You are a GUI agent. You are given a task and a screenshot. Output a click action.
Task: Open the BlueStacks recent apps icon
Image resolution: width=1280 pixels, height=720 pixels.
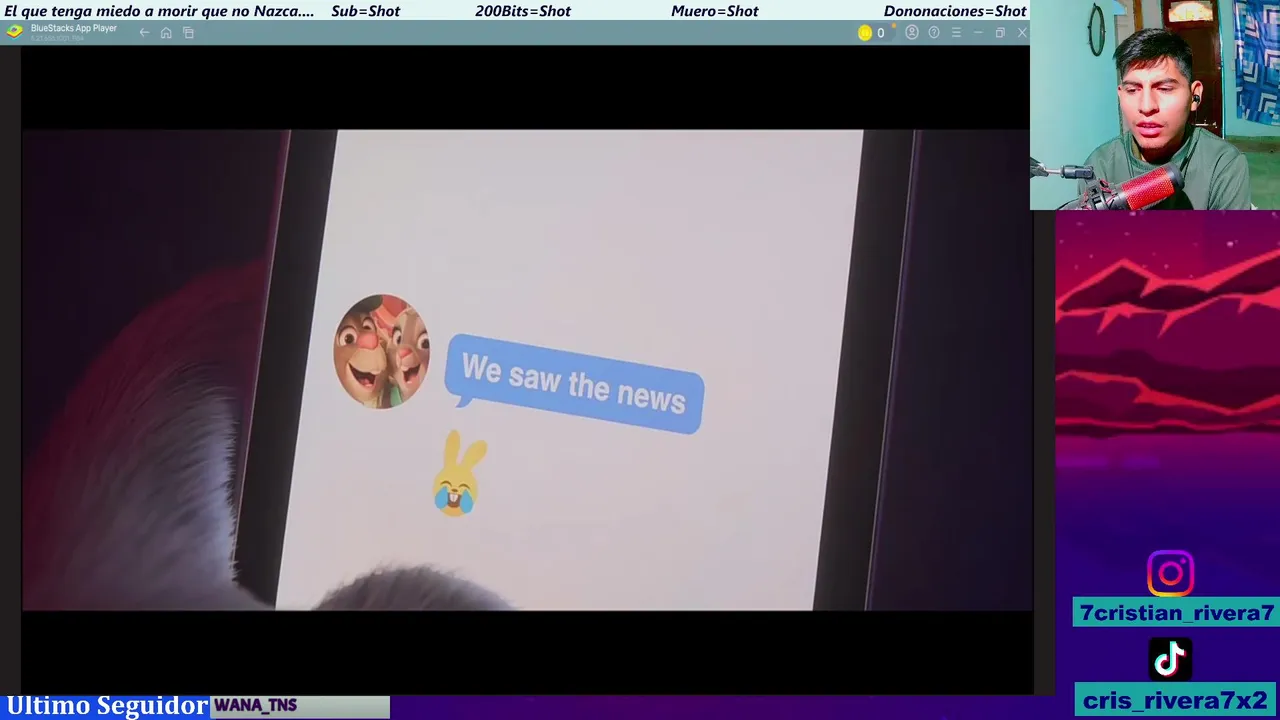(188, 33)
